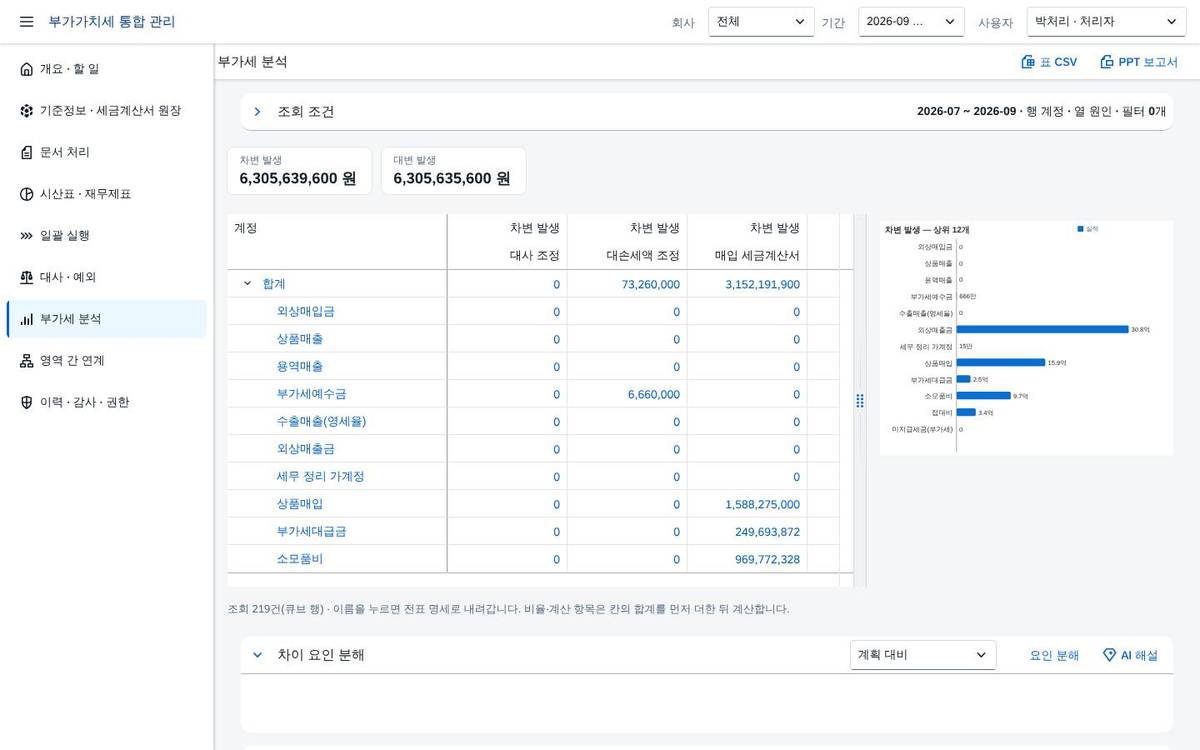Expand the 조회 조건 panel
Viewport: 1200px width, 750px height.
click(257, 112)
